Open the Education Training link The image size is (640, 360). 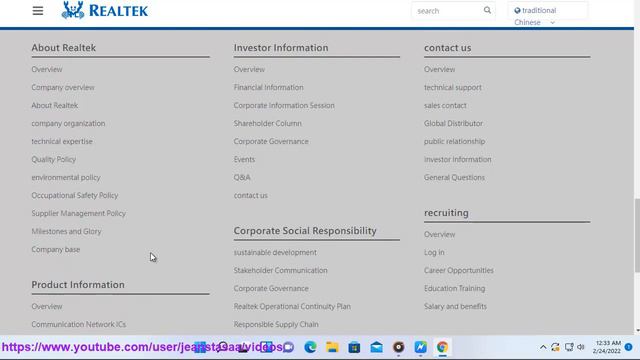click(455, 288)
